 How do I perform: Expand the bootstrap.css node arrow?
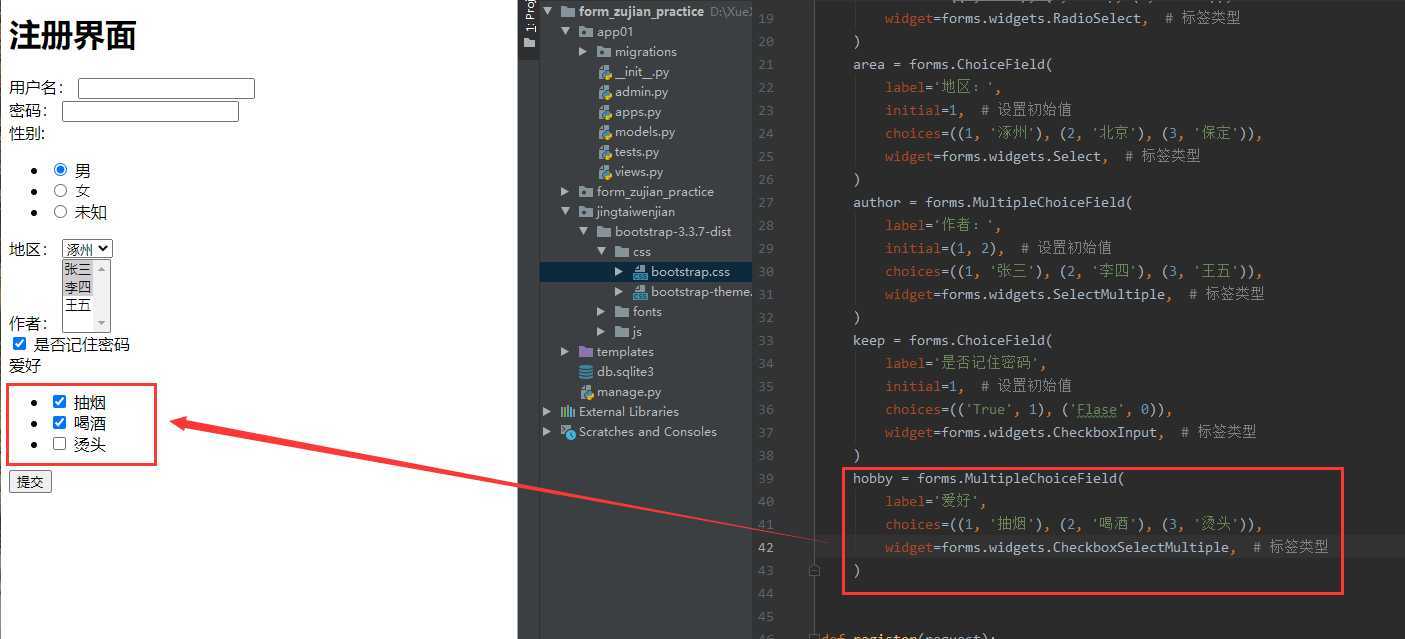click(620, 272)
